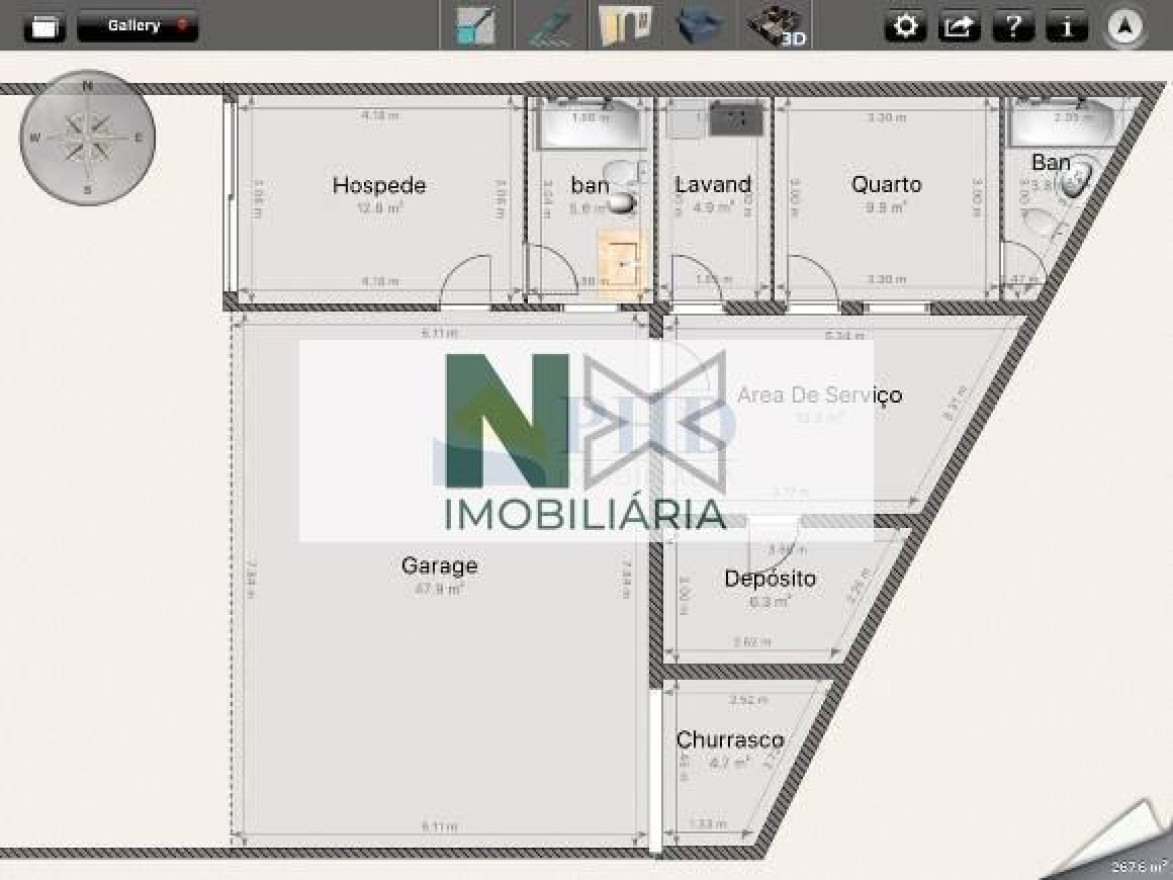Select the Hospede room label
1173x880 pixels.
pos(379,185)
